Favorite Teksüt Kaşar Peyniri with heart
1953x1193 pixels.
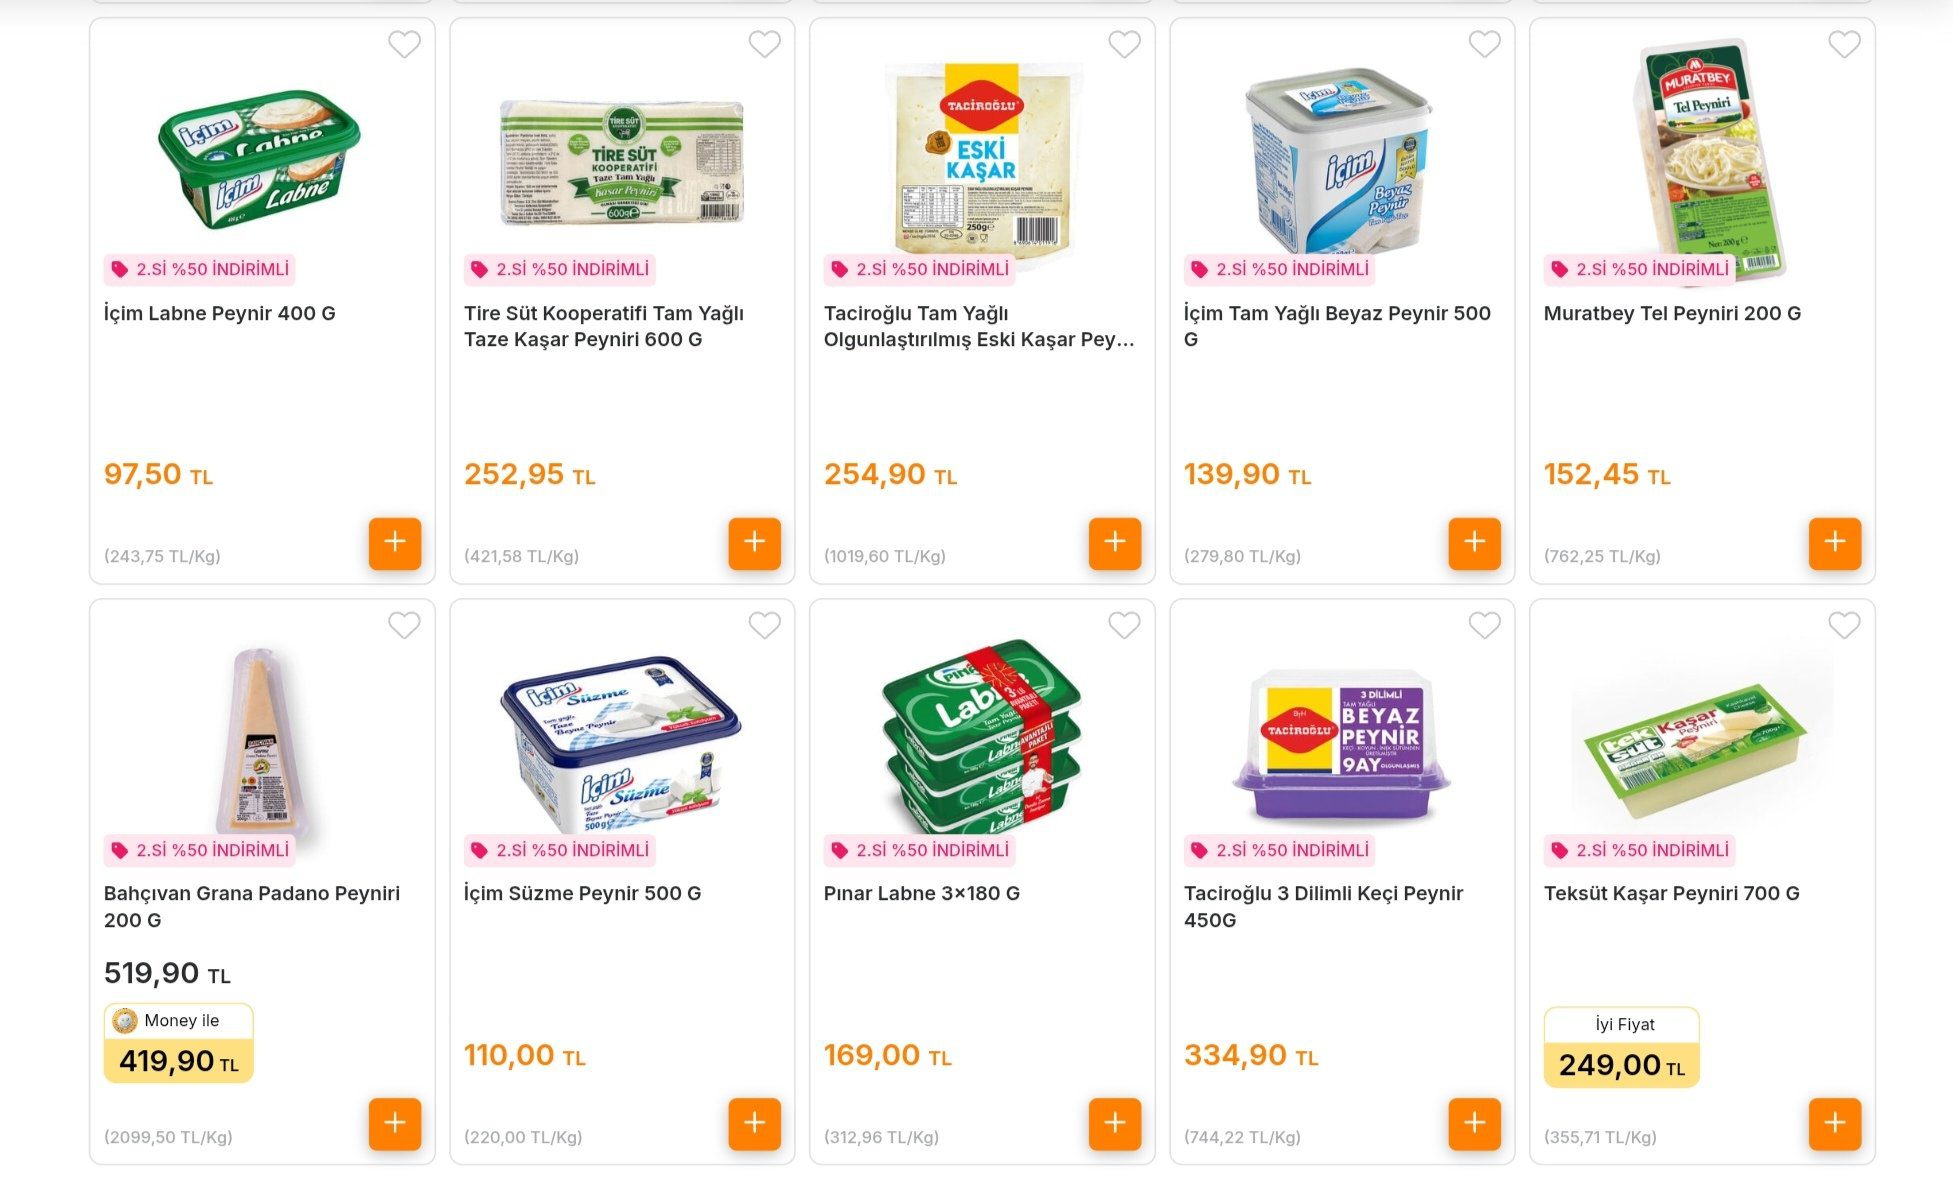[1844, 625]
